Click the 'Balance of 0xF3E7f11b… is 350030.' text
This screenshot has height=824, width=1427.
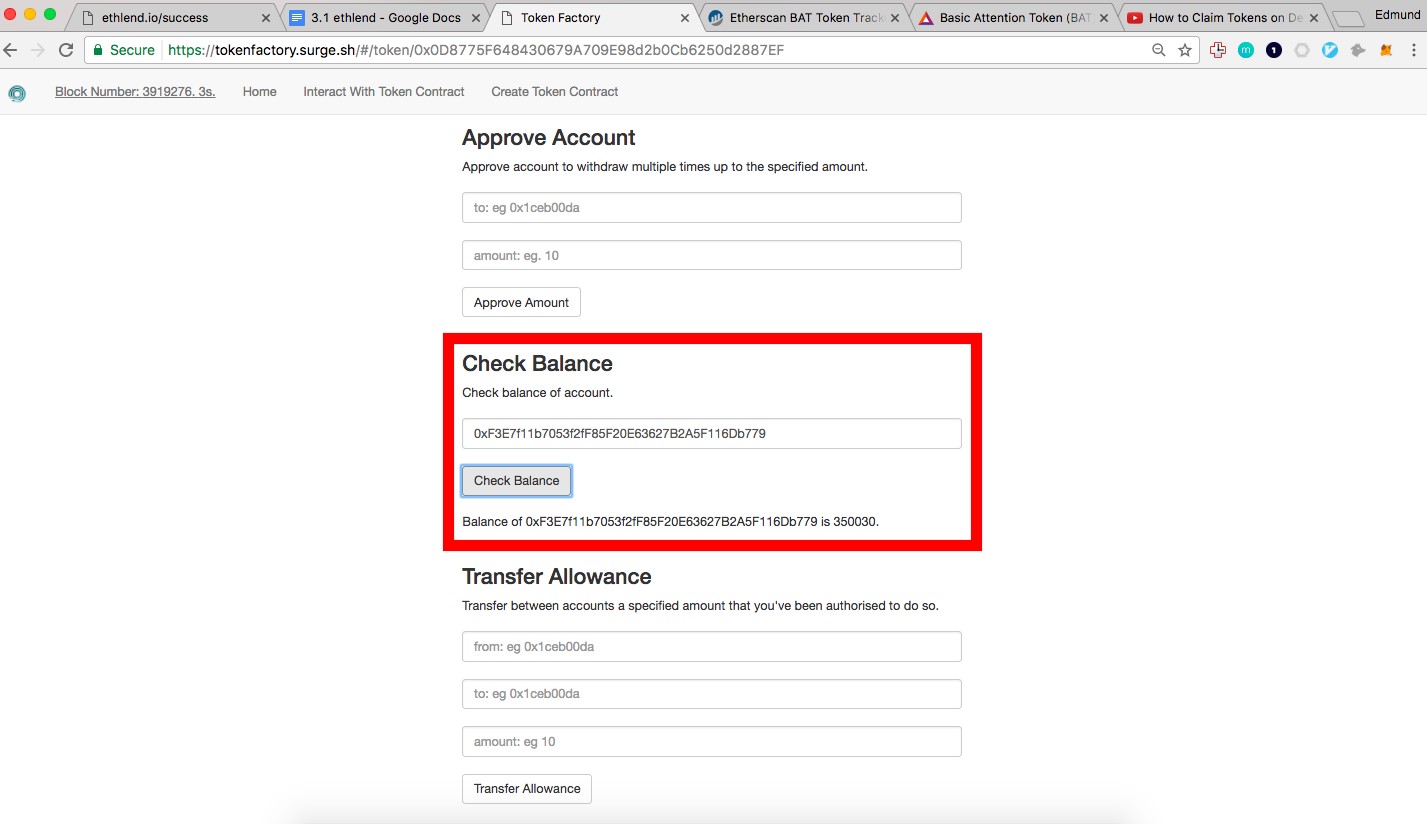point(670,521)
